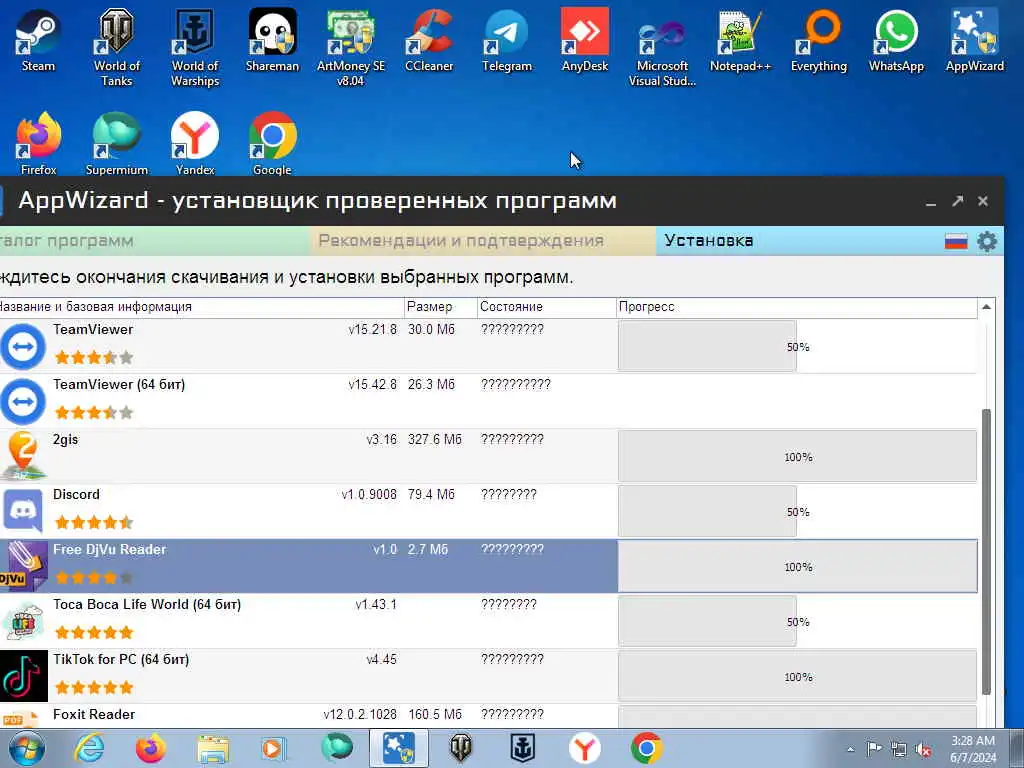1024x768 pixels.
Task: Click the TikTok for PC progress bar
Action: point(797,676)
